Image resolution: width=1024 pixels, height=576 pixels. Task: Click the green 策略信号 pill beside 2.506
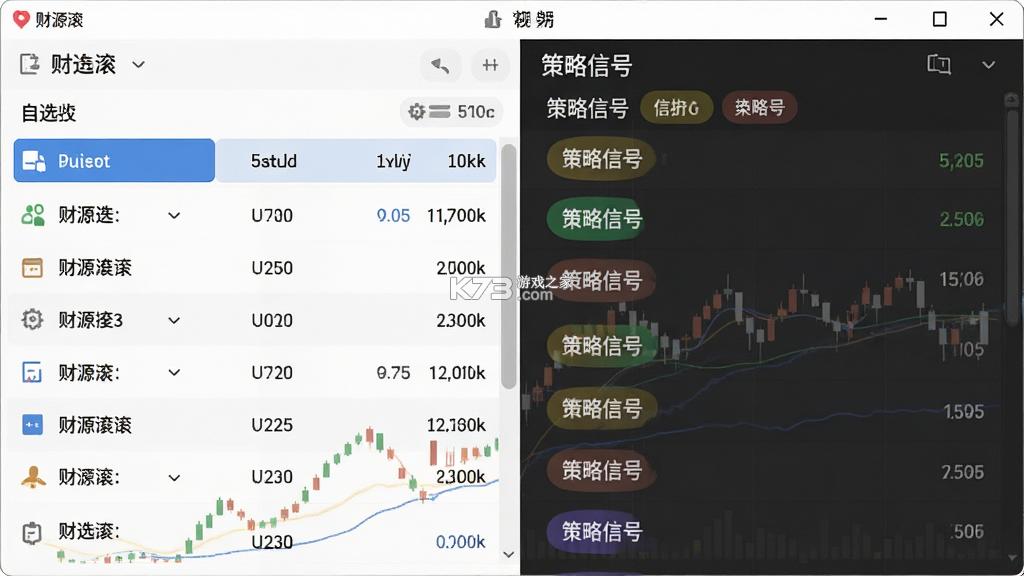click(595, 219)
